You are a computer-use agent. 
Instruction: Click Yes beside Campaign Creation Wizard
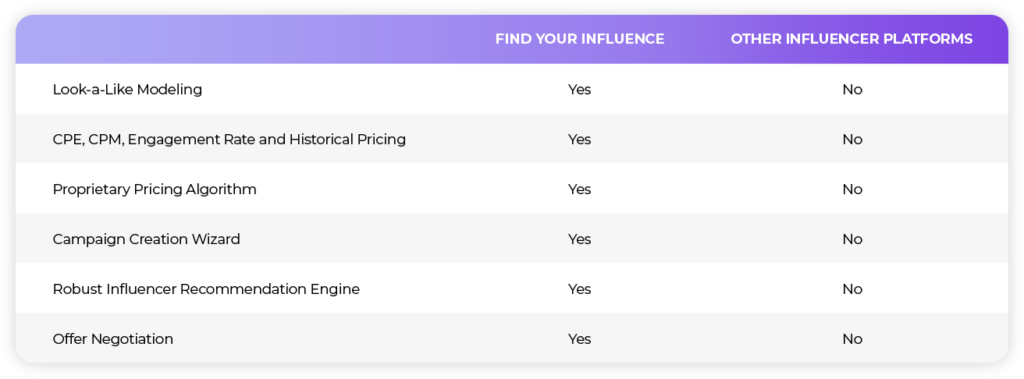(x=579, y=239)
